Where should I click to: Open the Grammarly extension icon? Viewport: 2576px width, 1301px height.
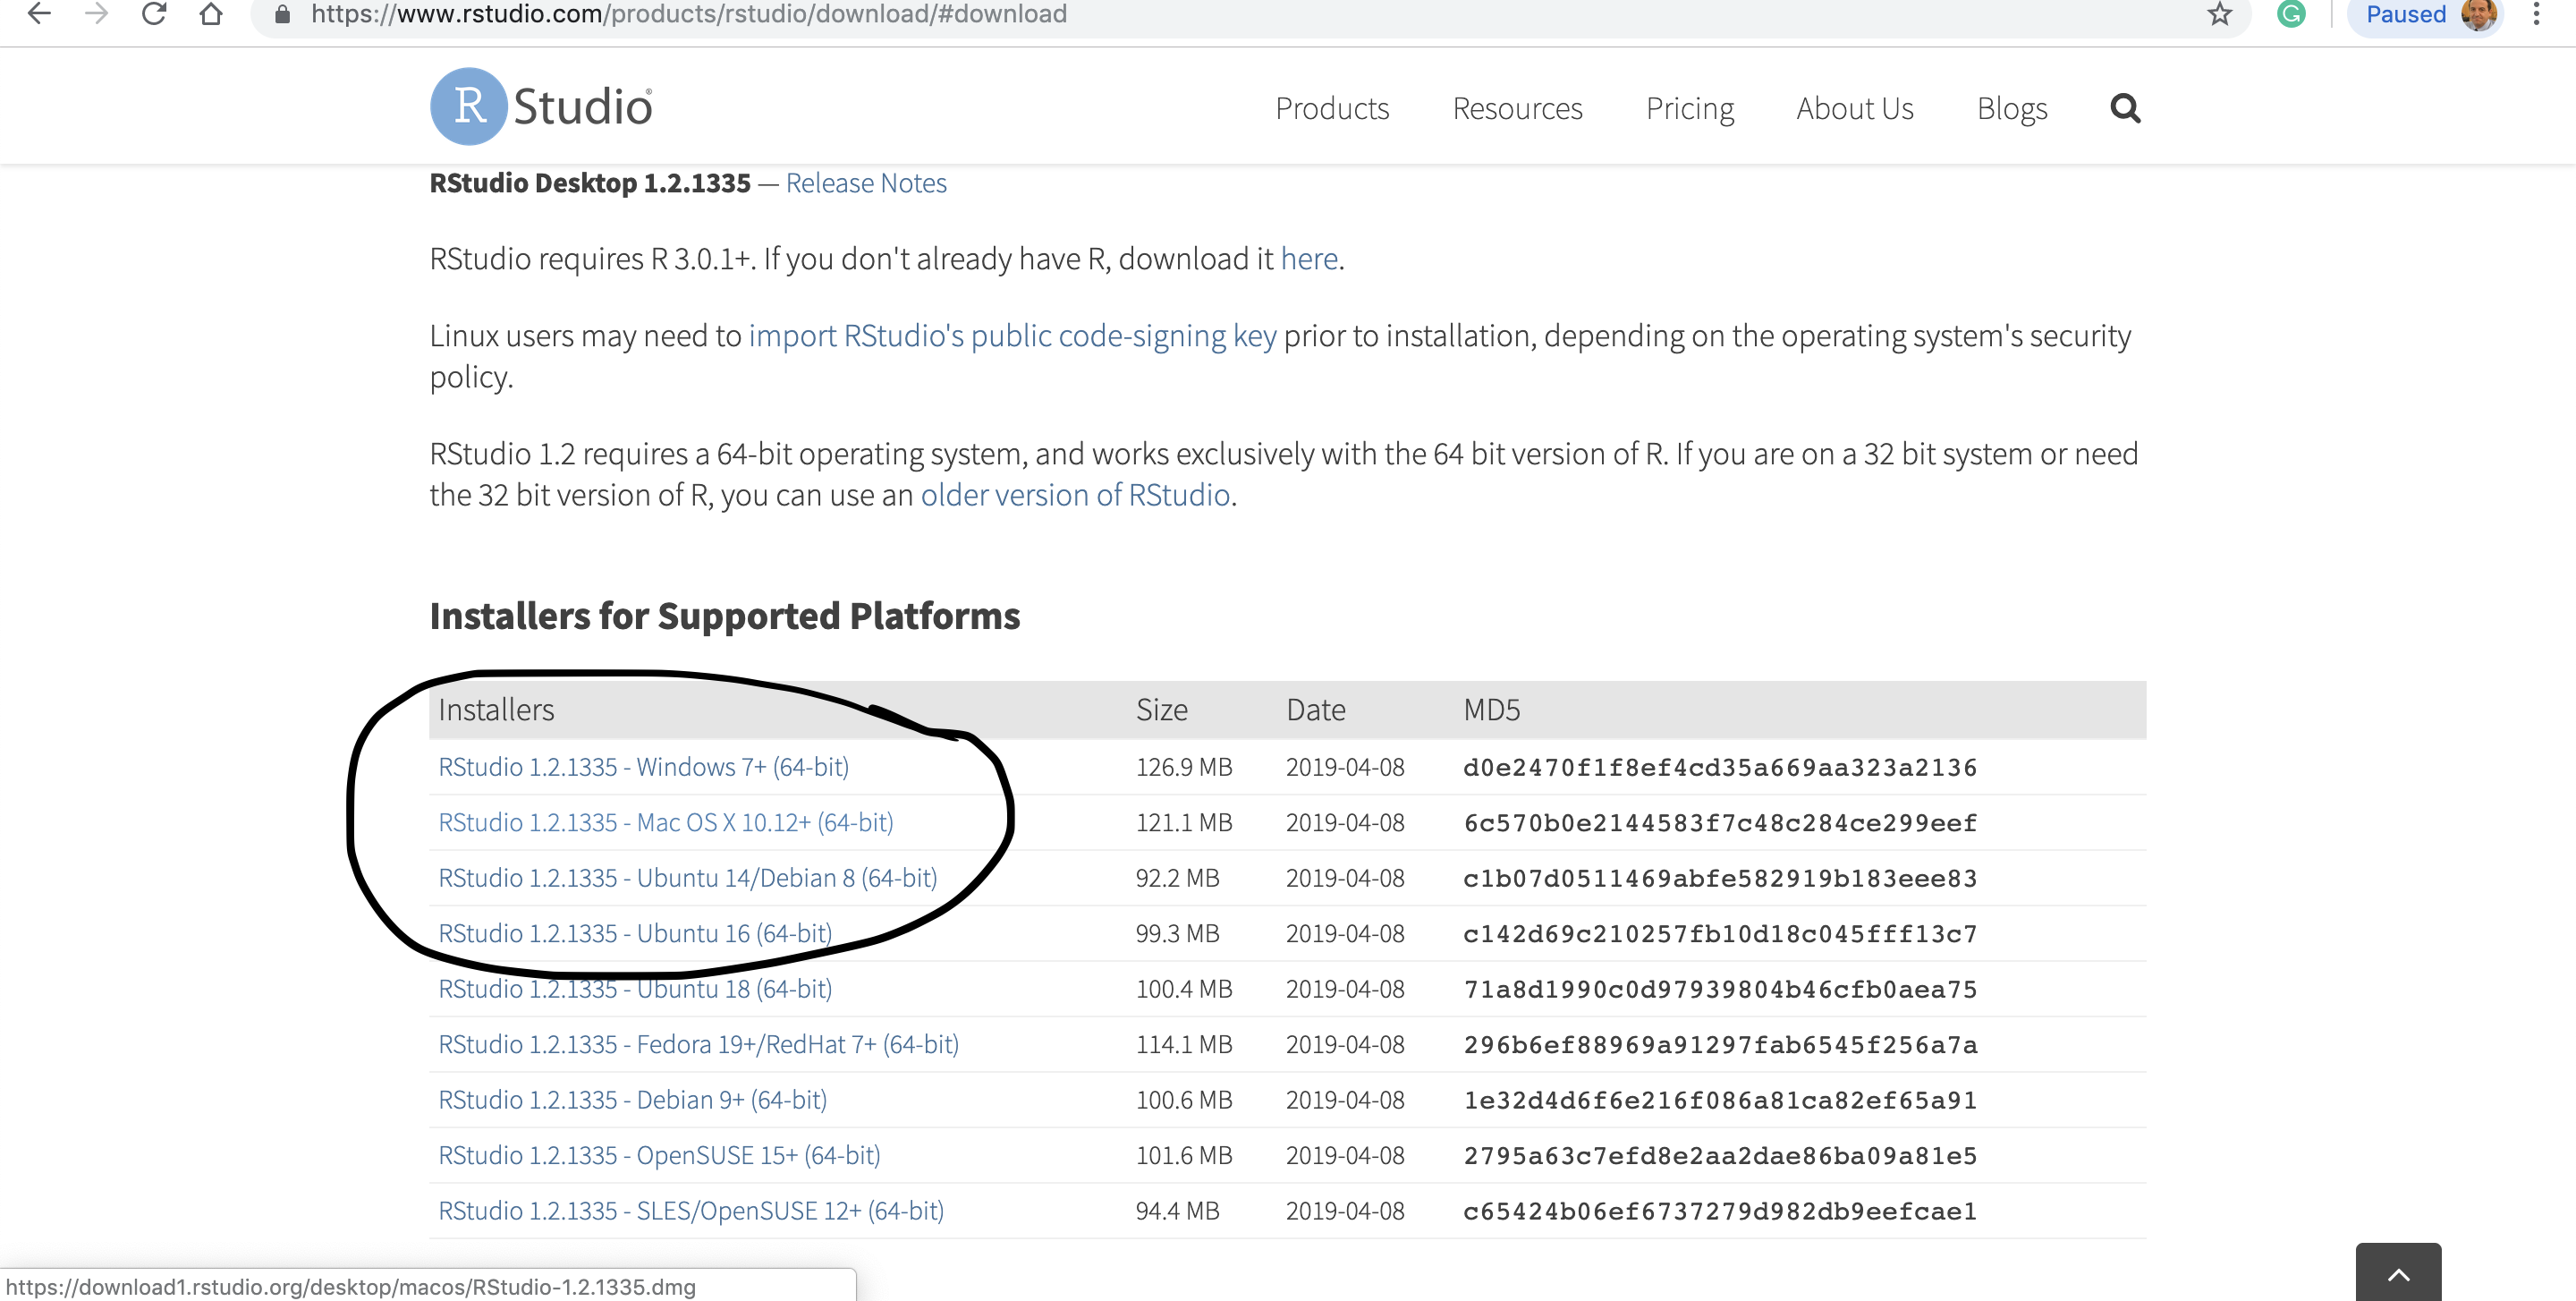pos(2290,14)
